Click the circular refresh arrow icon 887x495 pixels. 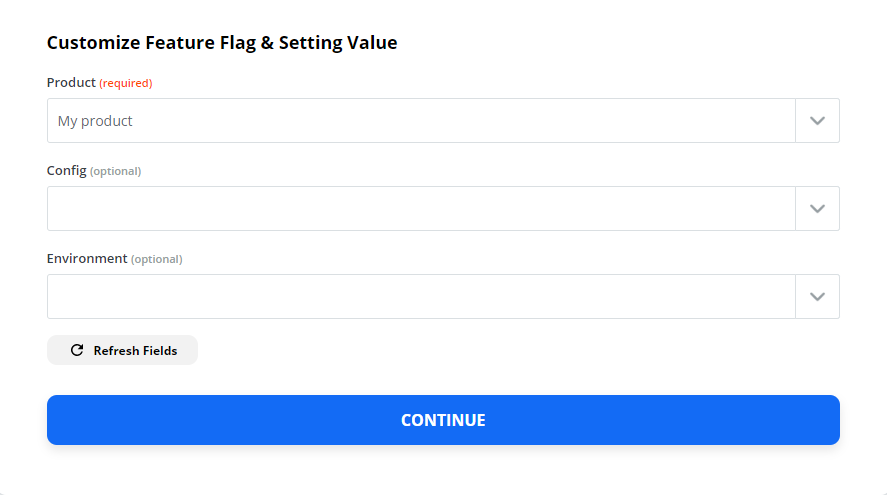tap(77, 351)
